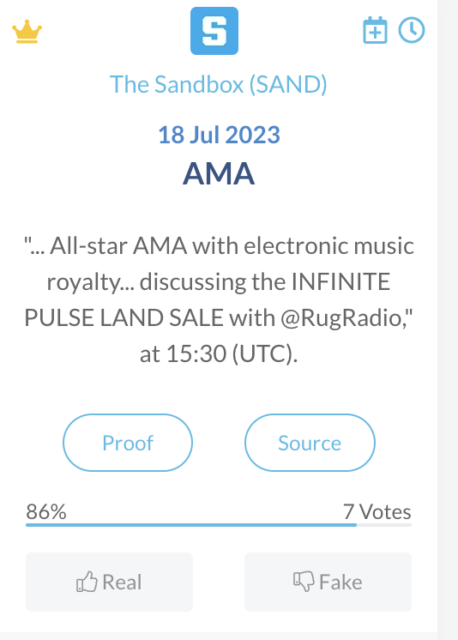
Task: Click the unfilled end of vote bar
Action: (x=384, y=525)
